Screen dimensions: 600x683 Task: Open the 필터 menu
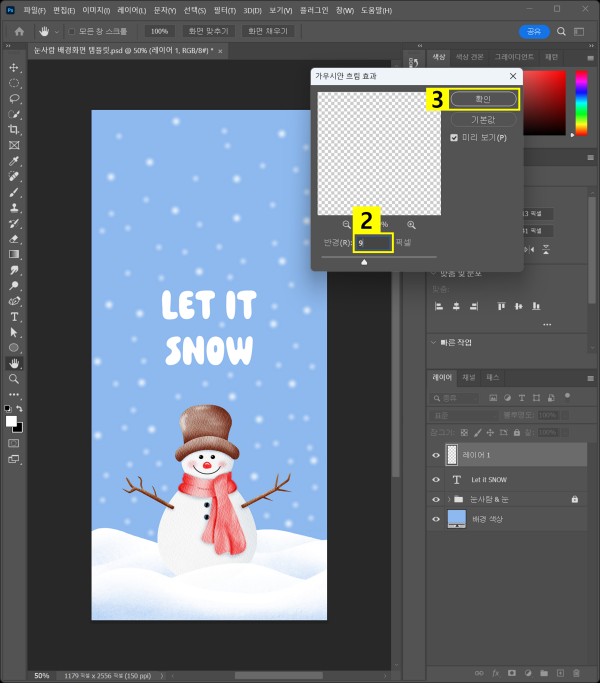coord(225,10)
